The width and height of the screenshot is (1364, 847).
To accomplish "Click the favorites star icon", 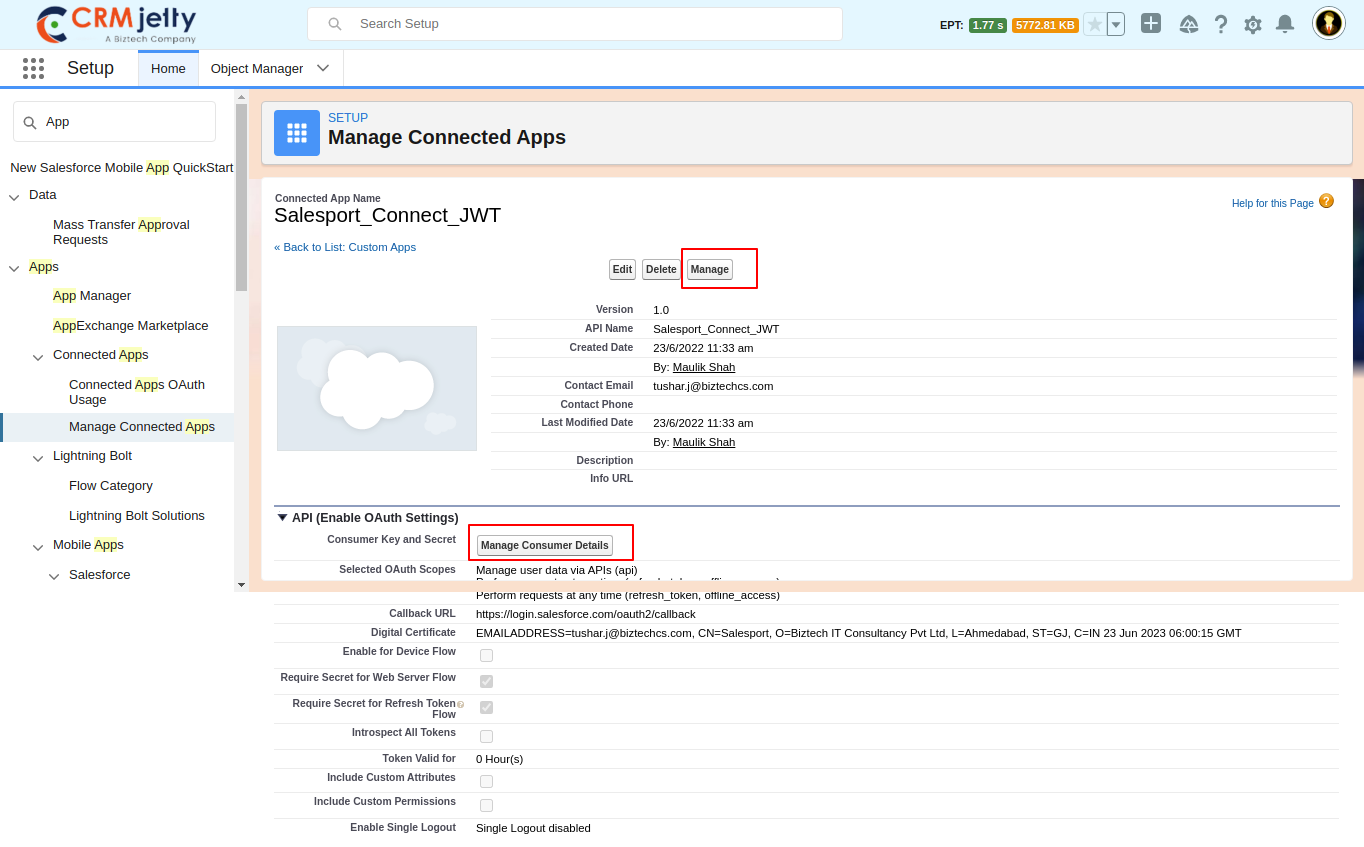I will (1095, 24).
